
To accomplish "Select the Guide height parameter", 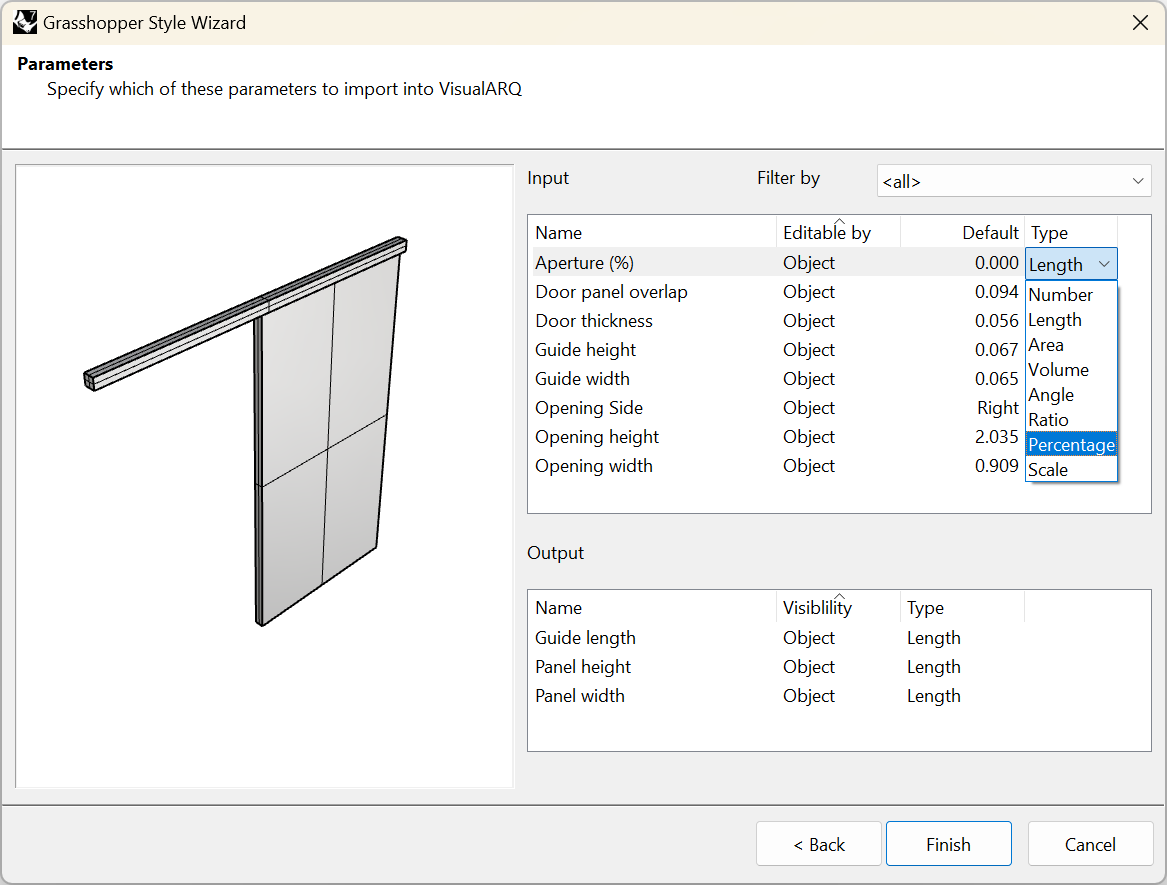I will coord(777,350).
